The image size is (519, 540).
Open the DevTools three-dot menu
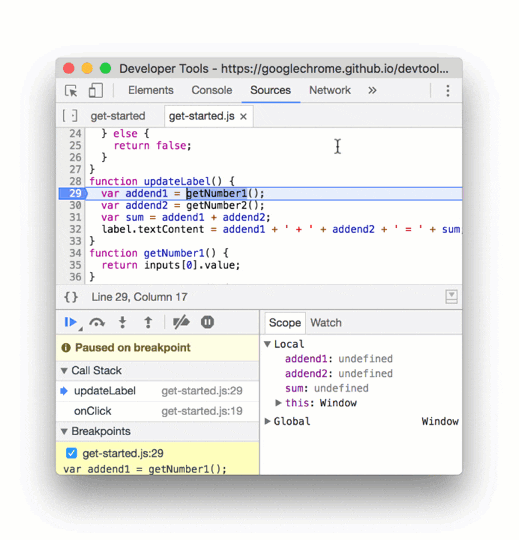447,91
